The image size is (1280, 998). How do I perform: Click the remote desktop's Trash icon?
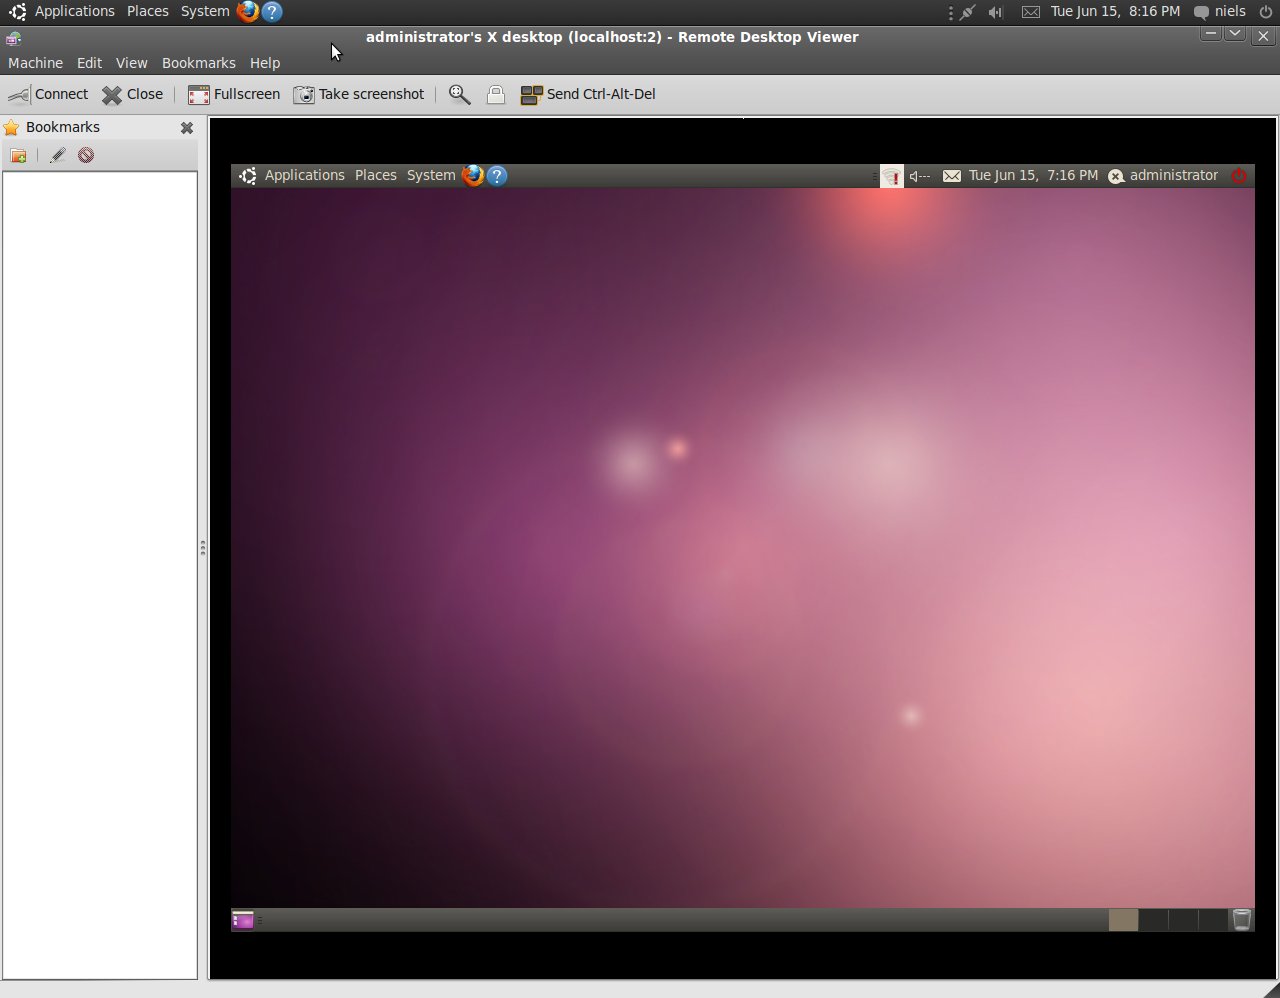[x=1241, y=919]
